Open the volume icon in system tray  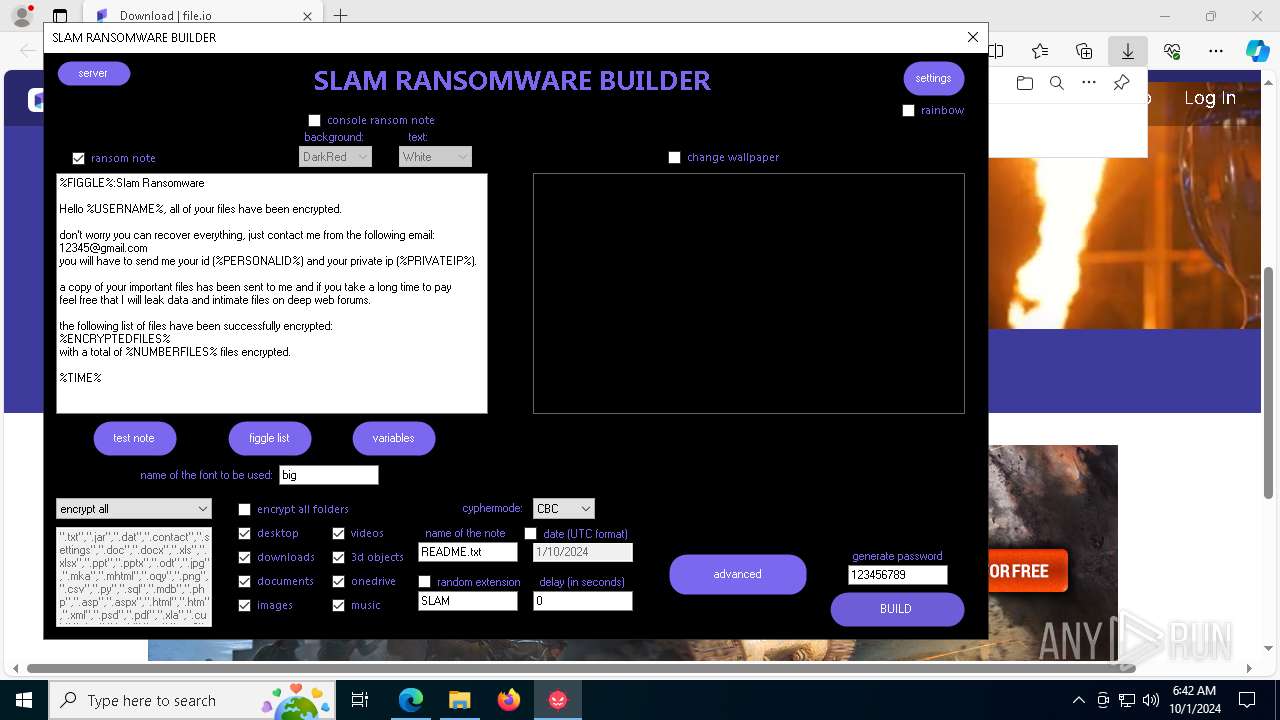pos(1151,700)
